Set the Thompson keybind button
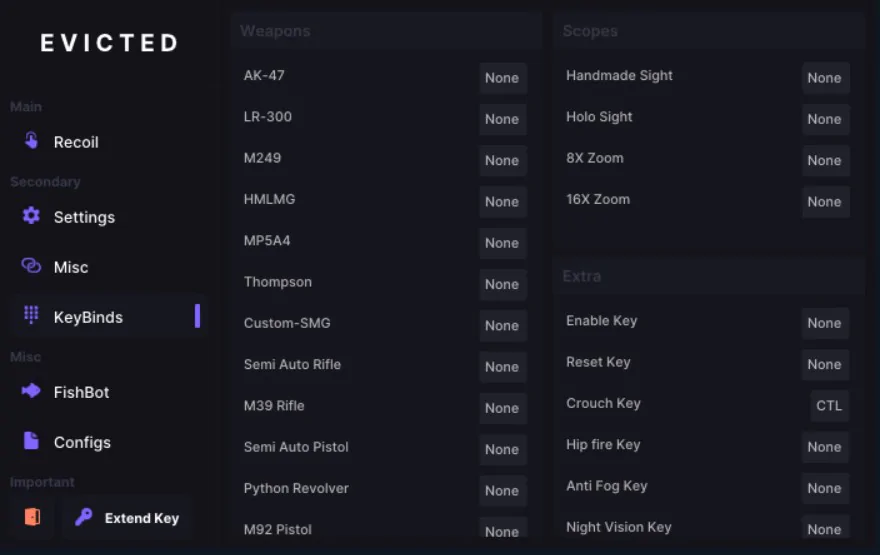The height and width of the screenshot is (555, 880). 502,284
